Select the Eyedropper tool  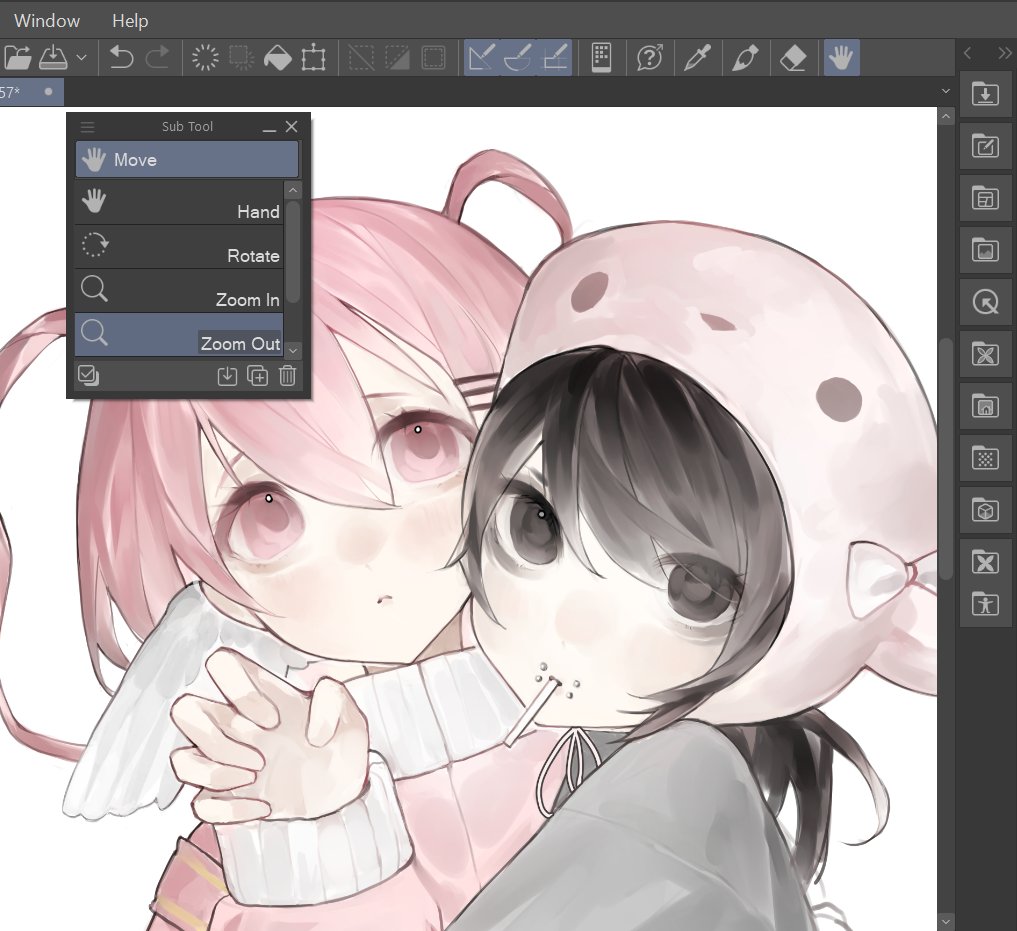click(x=698, y=58)
